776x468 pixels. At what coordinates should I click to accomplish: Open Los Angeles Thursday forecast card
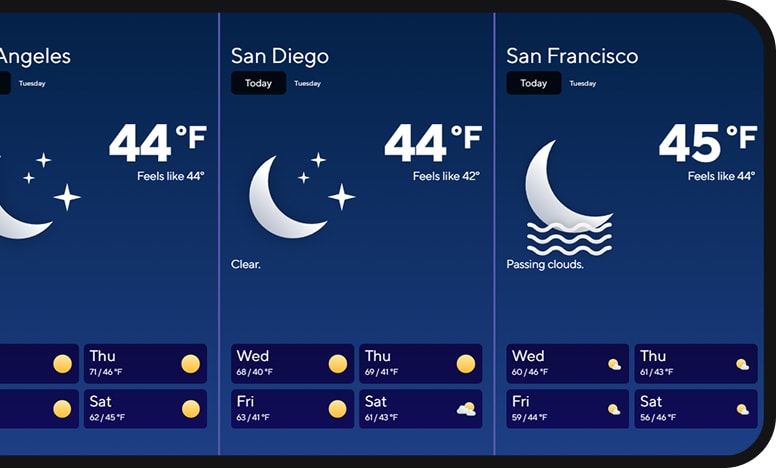pyautogui.click(x=145, y=364)
